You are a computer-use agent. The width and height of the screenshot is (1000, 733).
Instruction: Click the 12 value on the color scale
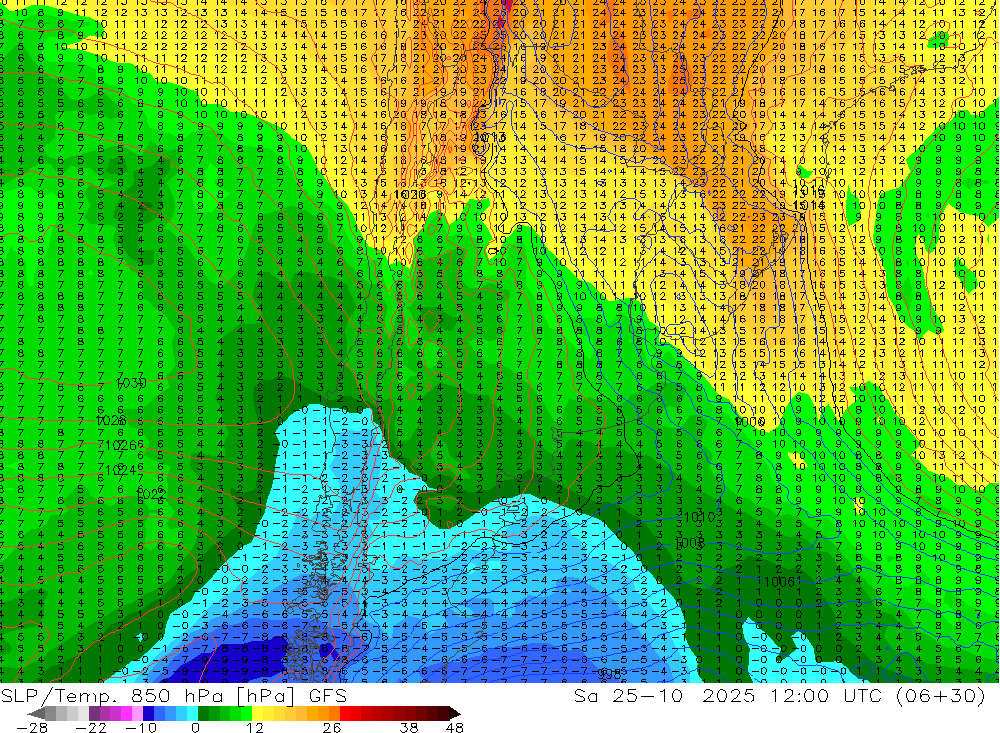pyautogui.click(x=254, y=727)
